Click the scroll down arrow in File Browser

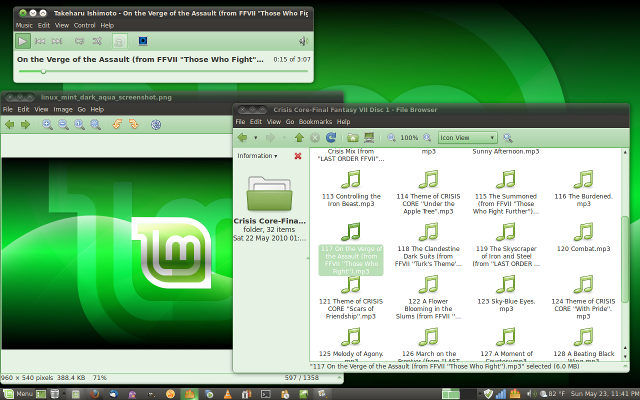[x=625, y=356]
